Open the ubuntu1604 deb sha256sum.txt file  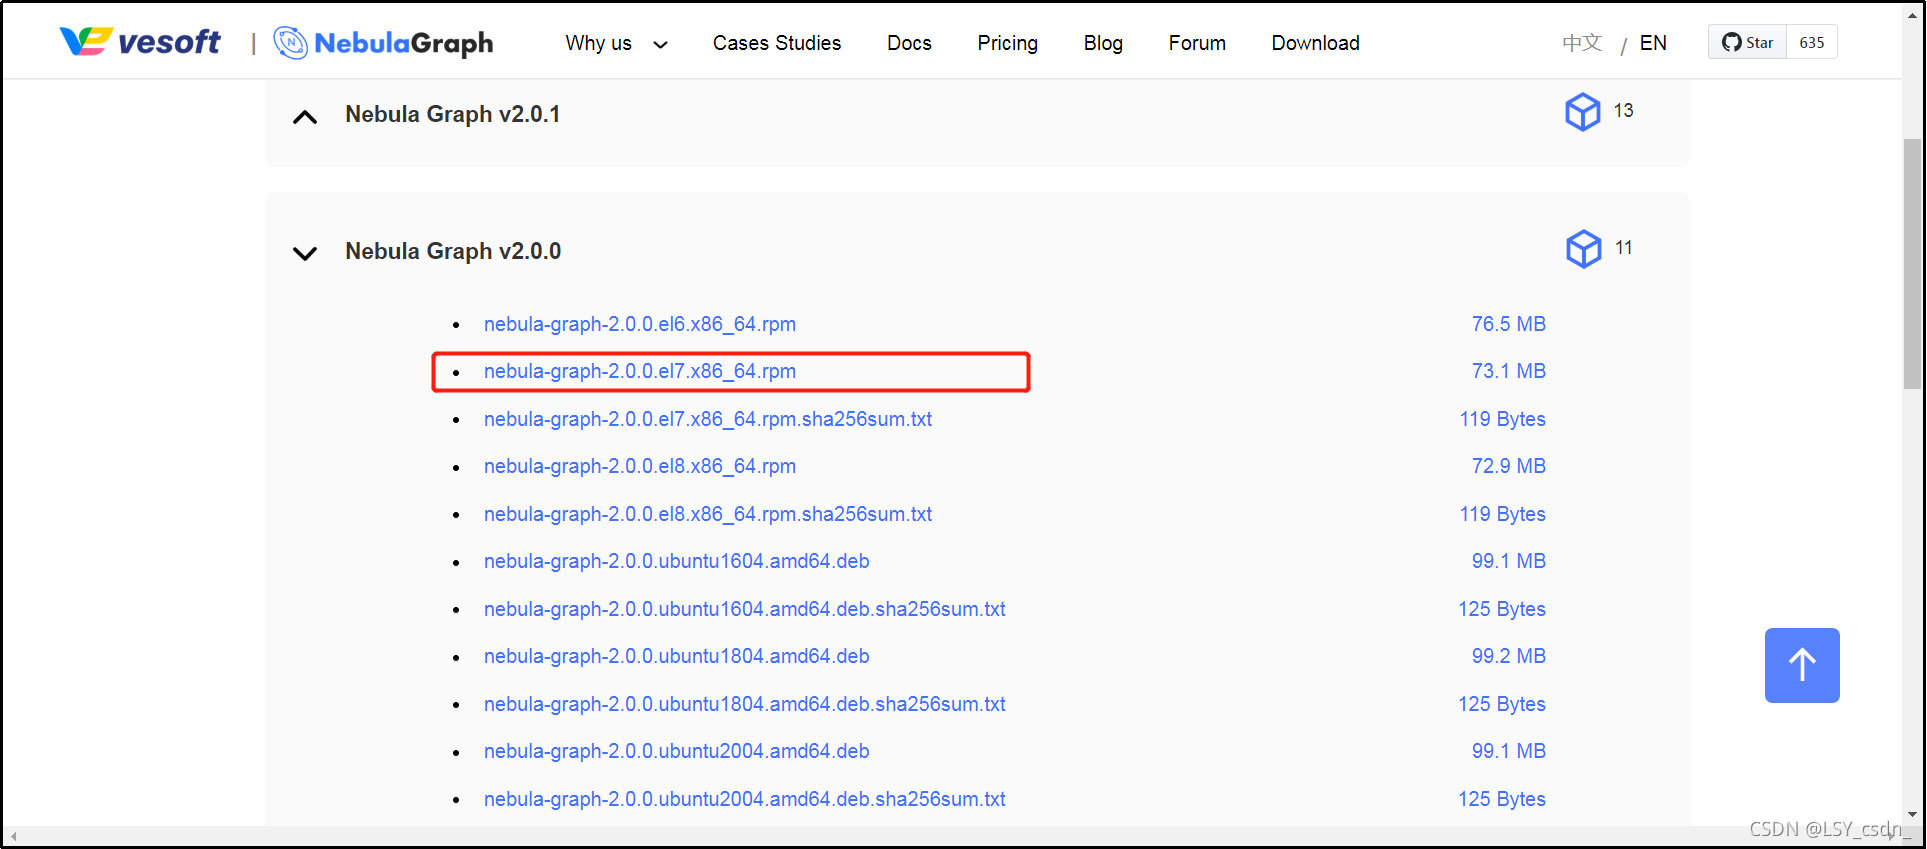(x=745, y=609)
